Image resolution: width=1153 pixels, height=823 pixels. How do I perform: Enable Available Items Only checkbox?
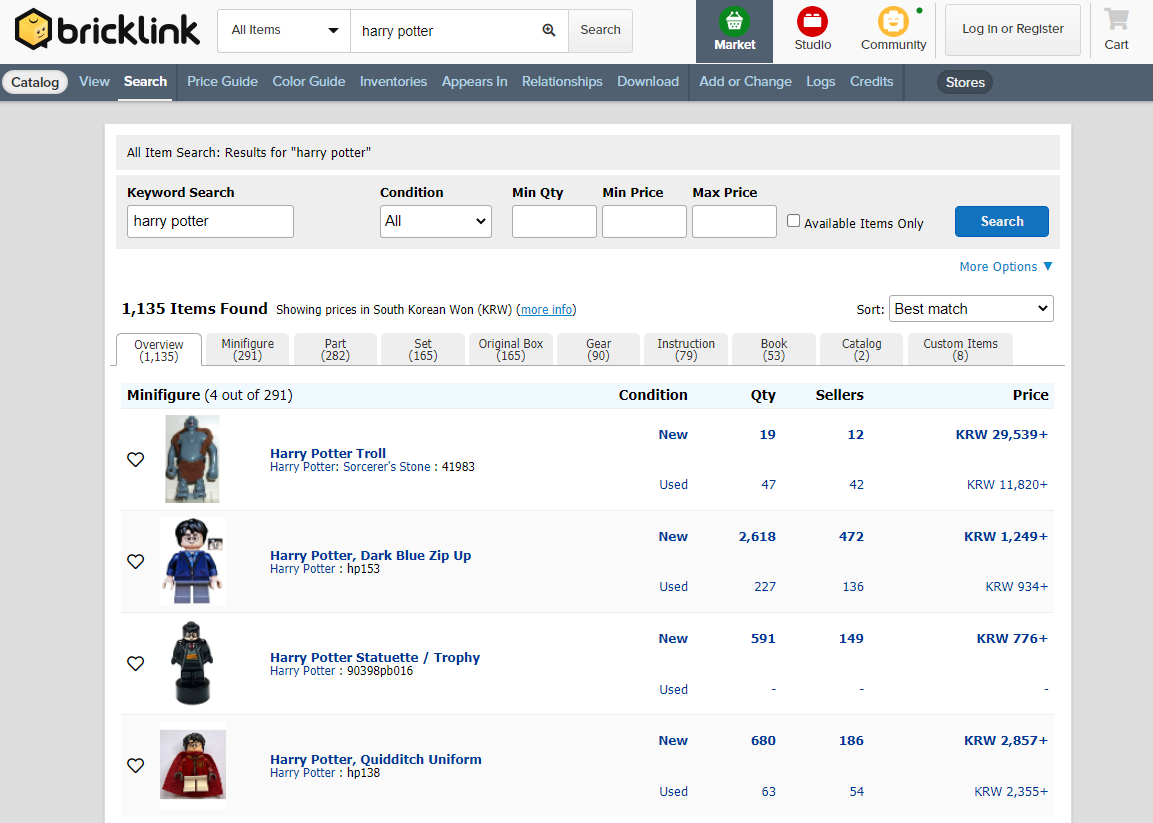[x=793, y=221]
